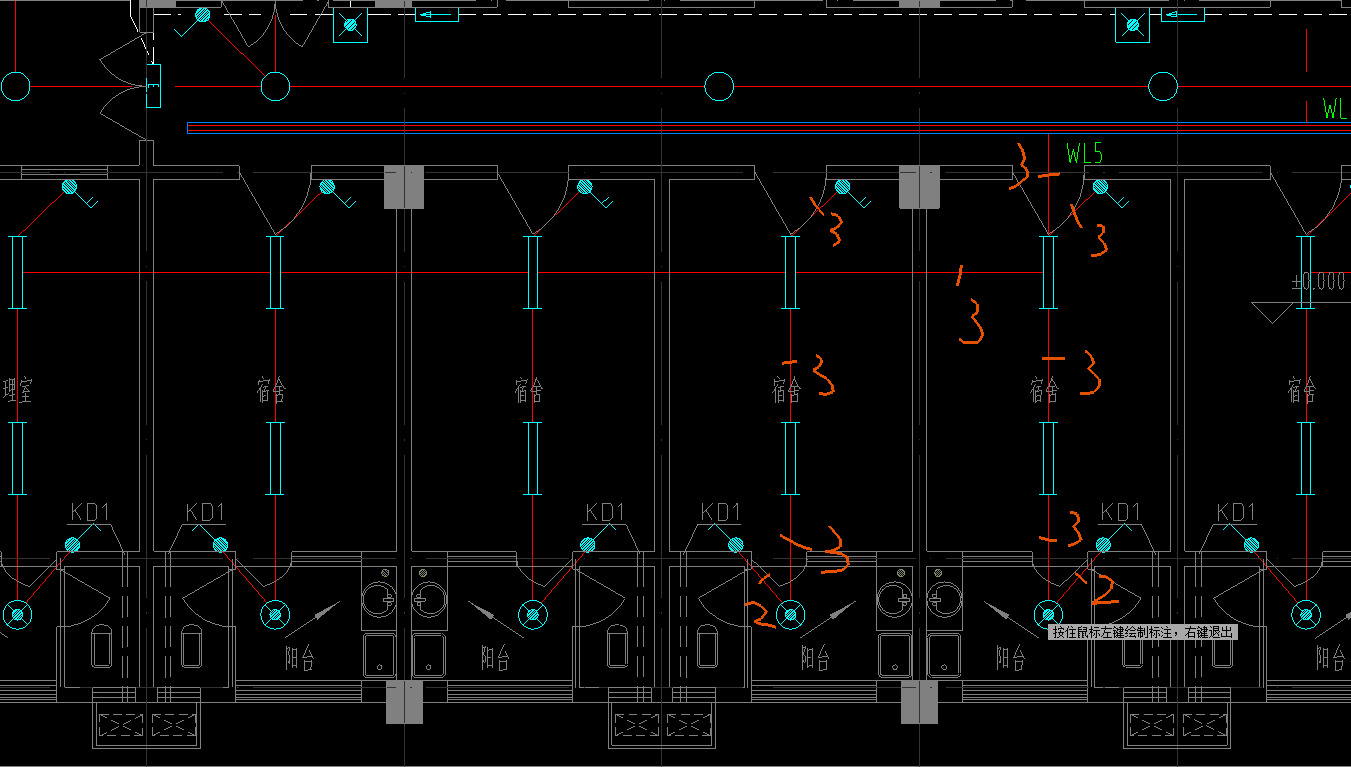Viewport: 1351px width, 767px height.
Task: Select the long red horizontal wire crossing the dorm rooms
Action: [535, 272]
